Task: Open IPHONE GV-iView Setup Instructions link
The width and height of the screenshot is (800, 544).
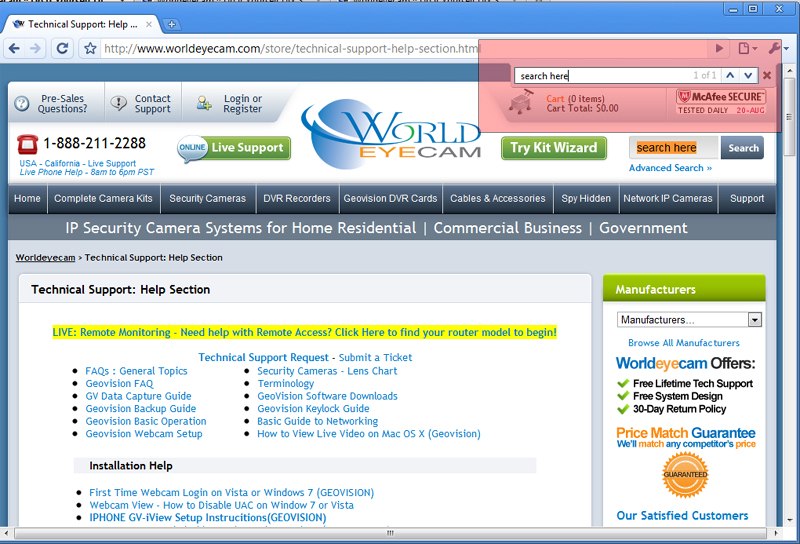Action: coord(208,517)
